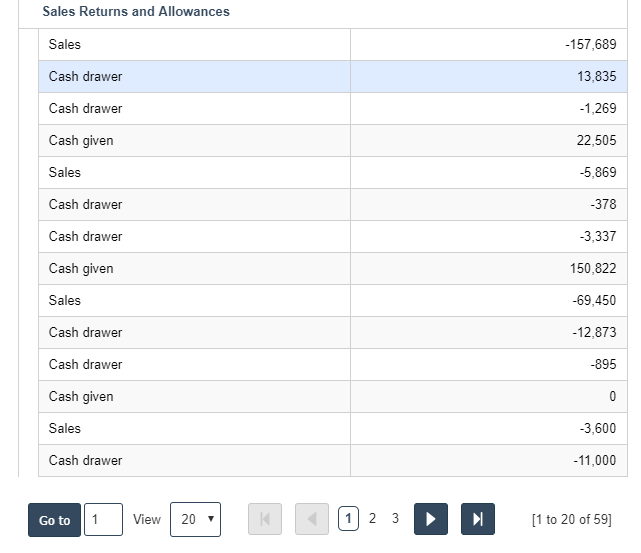The height and width of the screenshot is (553, 641).
Task: Jump to the last page arrow
Action: pyautogui.click(x=477, y=519)
